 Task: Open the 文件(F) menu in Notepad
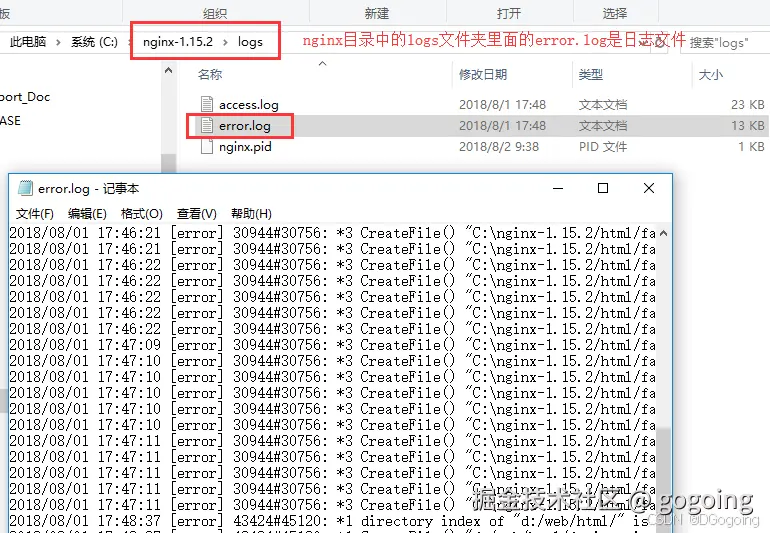point(34,214)
